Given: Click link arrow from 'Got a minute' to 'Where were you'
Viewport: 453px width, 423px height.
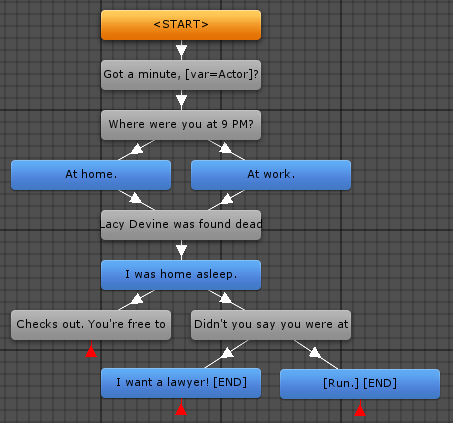Looking at the screenshot, I should click(181, 100).
